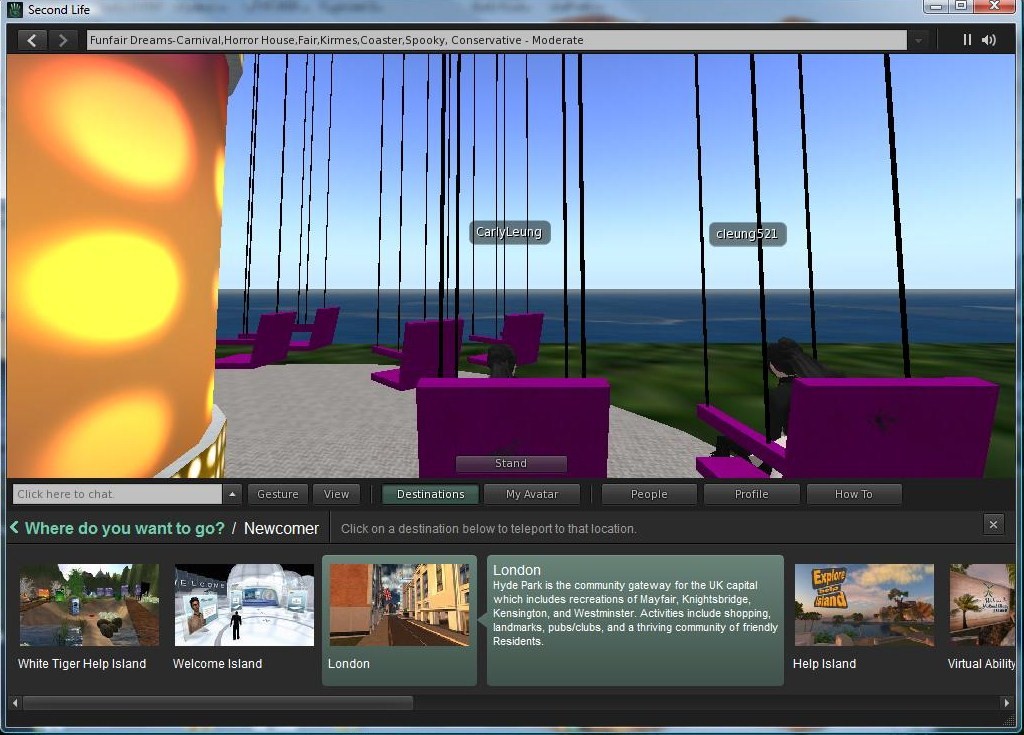Click the London description text box
The image size is (1024, 735).
(x=635, y=620)
